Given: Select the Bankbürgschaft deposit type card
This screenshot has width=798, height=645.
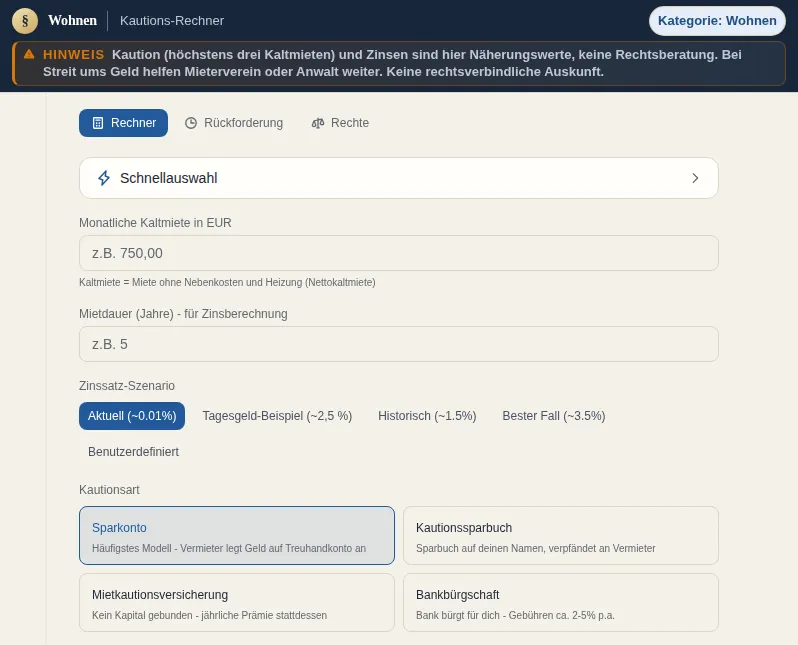Looking at the screenshot, I should [561, 602].
